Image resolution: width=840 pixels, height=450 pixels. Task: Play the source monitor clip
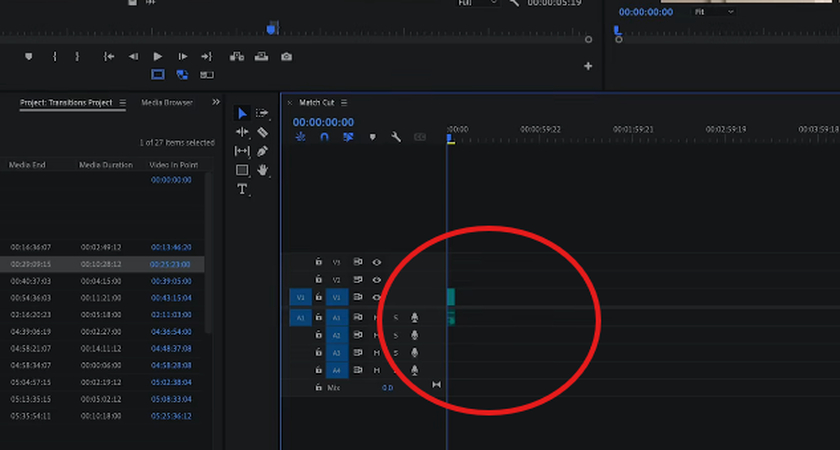158,56
